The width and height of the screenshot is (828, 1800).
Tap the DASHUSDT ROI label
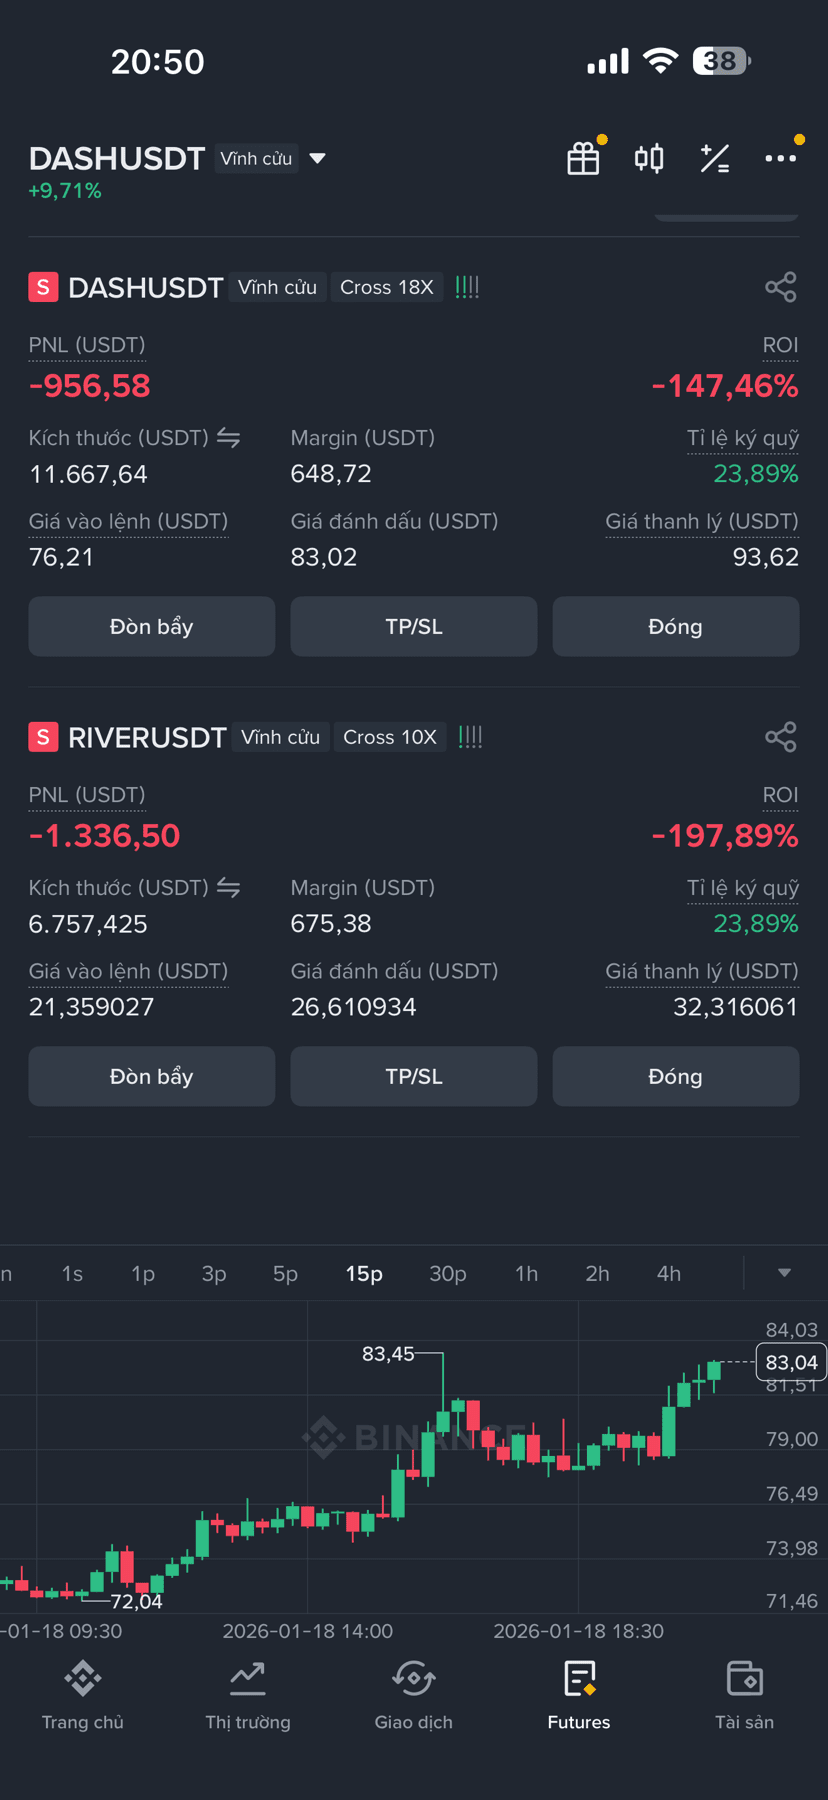click(x=780, y=345)
